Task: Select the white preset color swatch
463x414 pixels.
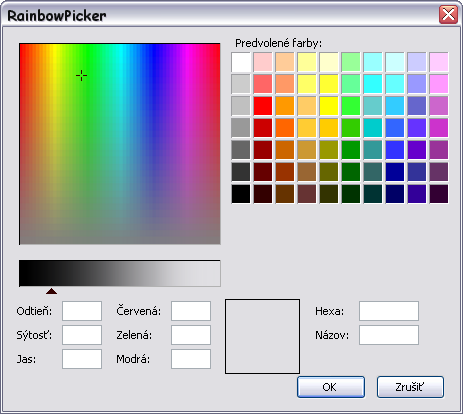Action: [x=241, y=62]
